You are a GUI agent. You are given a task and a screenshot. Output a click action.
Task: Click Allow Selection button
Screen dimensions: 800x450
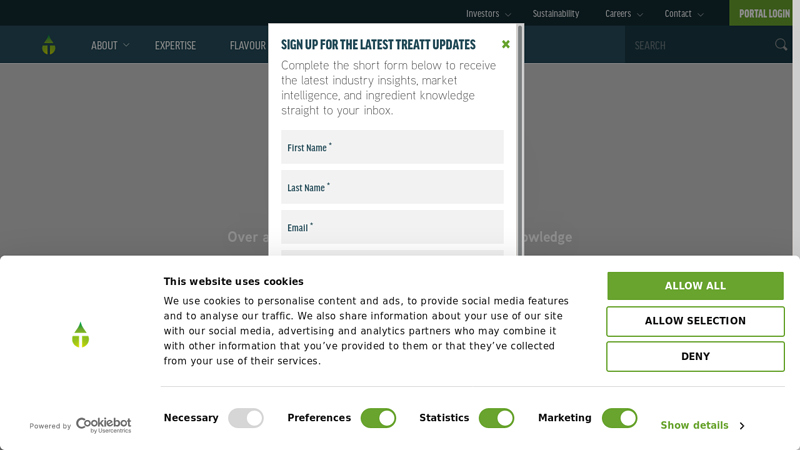(x=695, y=321)
